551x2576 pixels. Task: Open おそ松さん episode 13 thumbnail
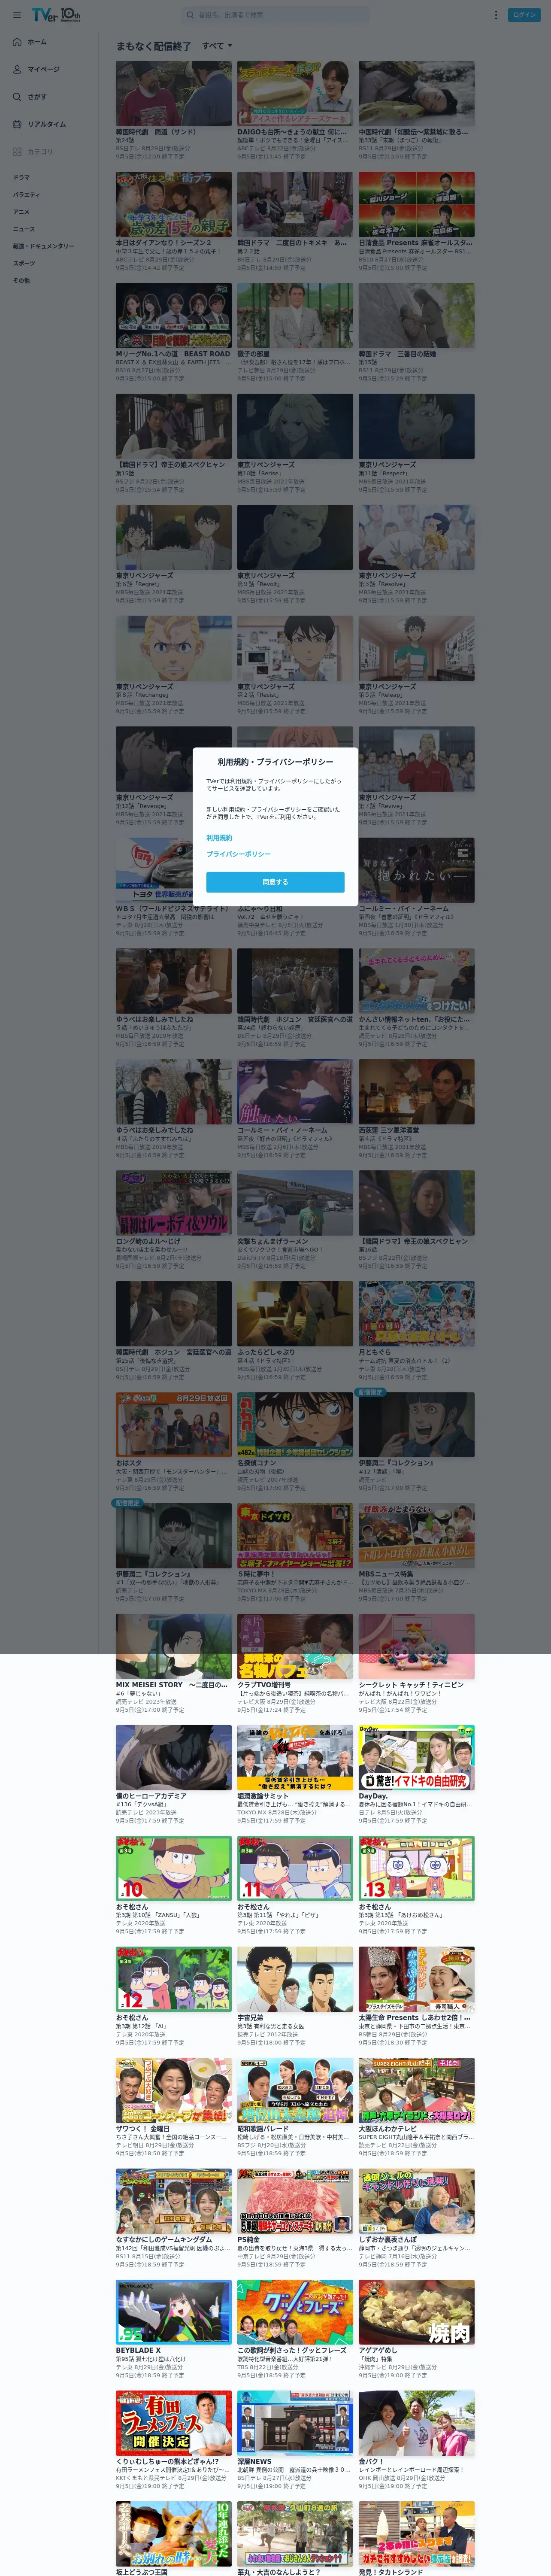tap(417, 1869)
